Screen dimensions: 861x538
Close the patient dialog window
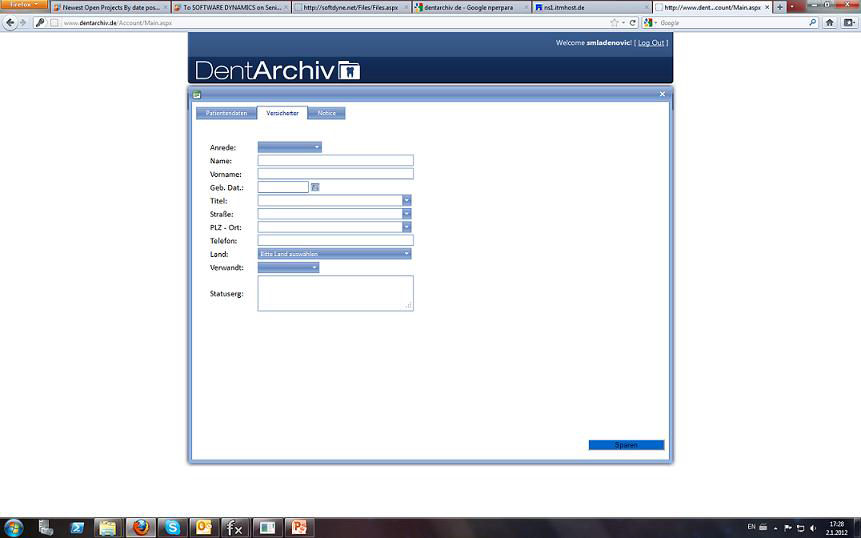point(662,94)
